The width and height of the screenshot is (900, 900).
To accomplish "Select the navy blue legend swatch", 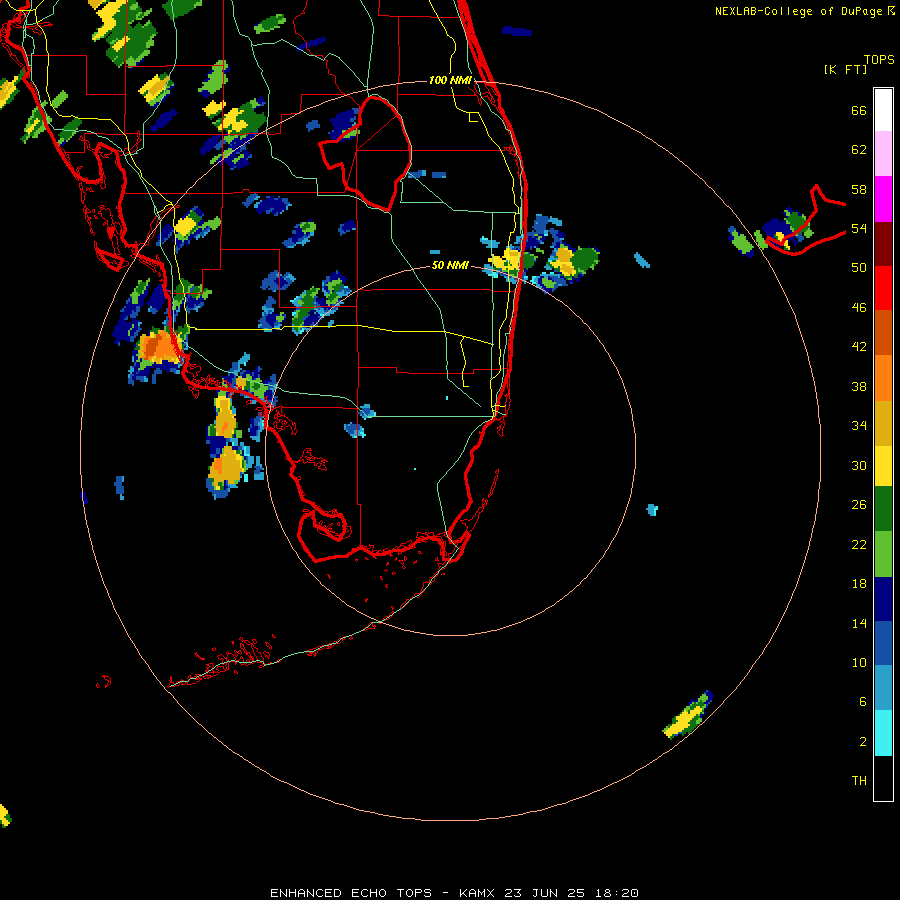I will [883, 599].
